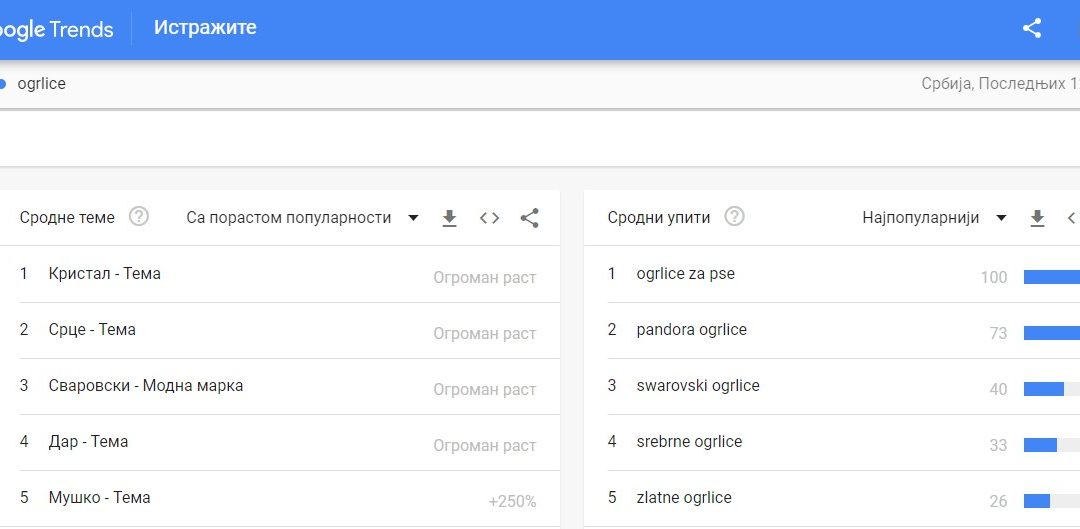Open help icon next to Сродни упити

(734, 217)
